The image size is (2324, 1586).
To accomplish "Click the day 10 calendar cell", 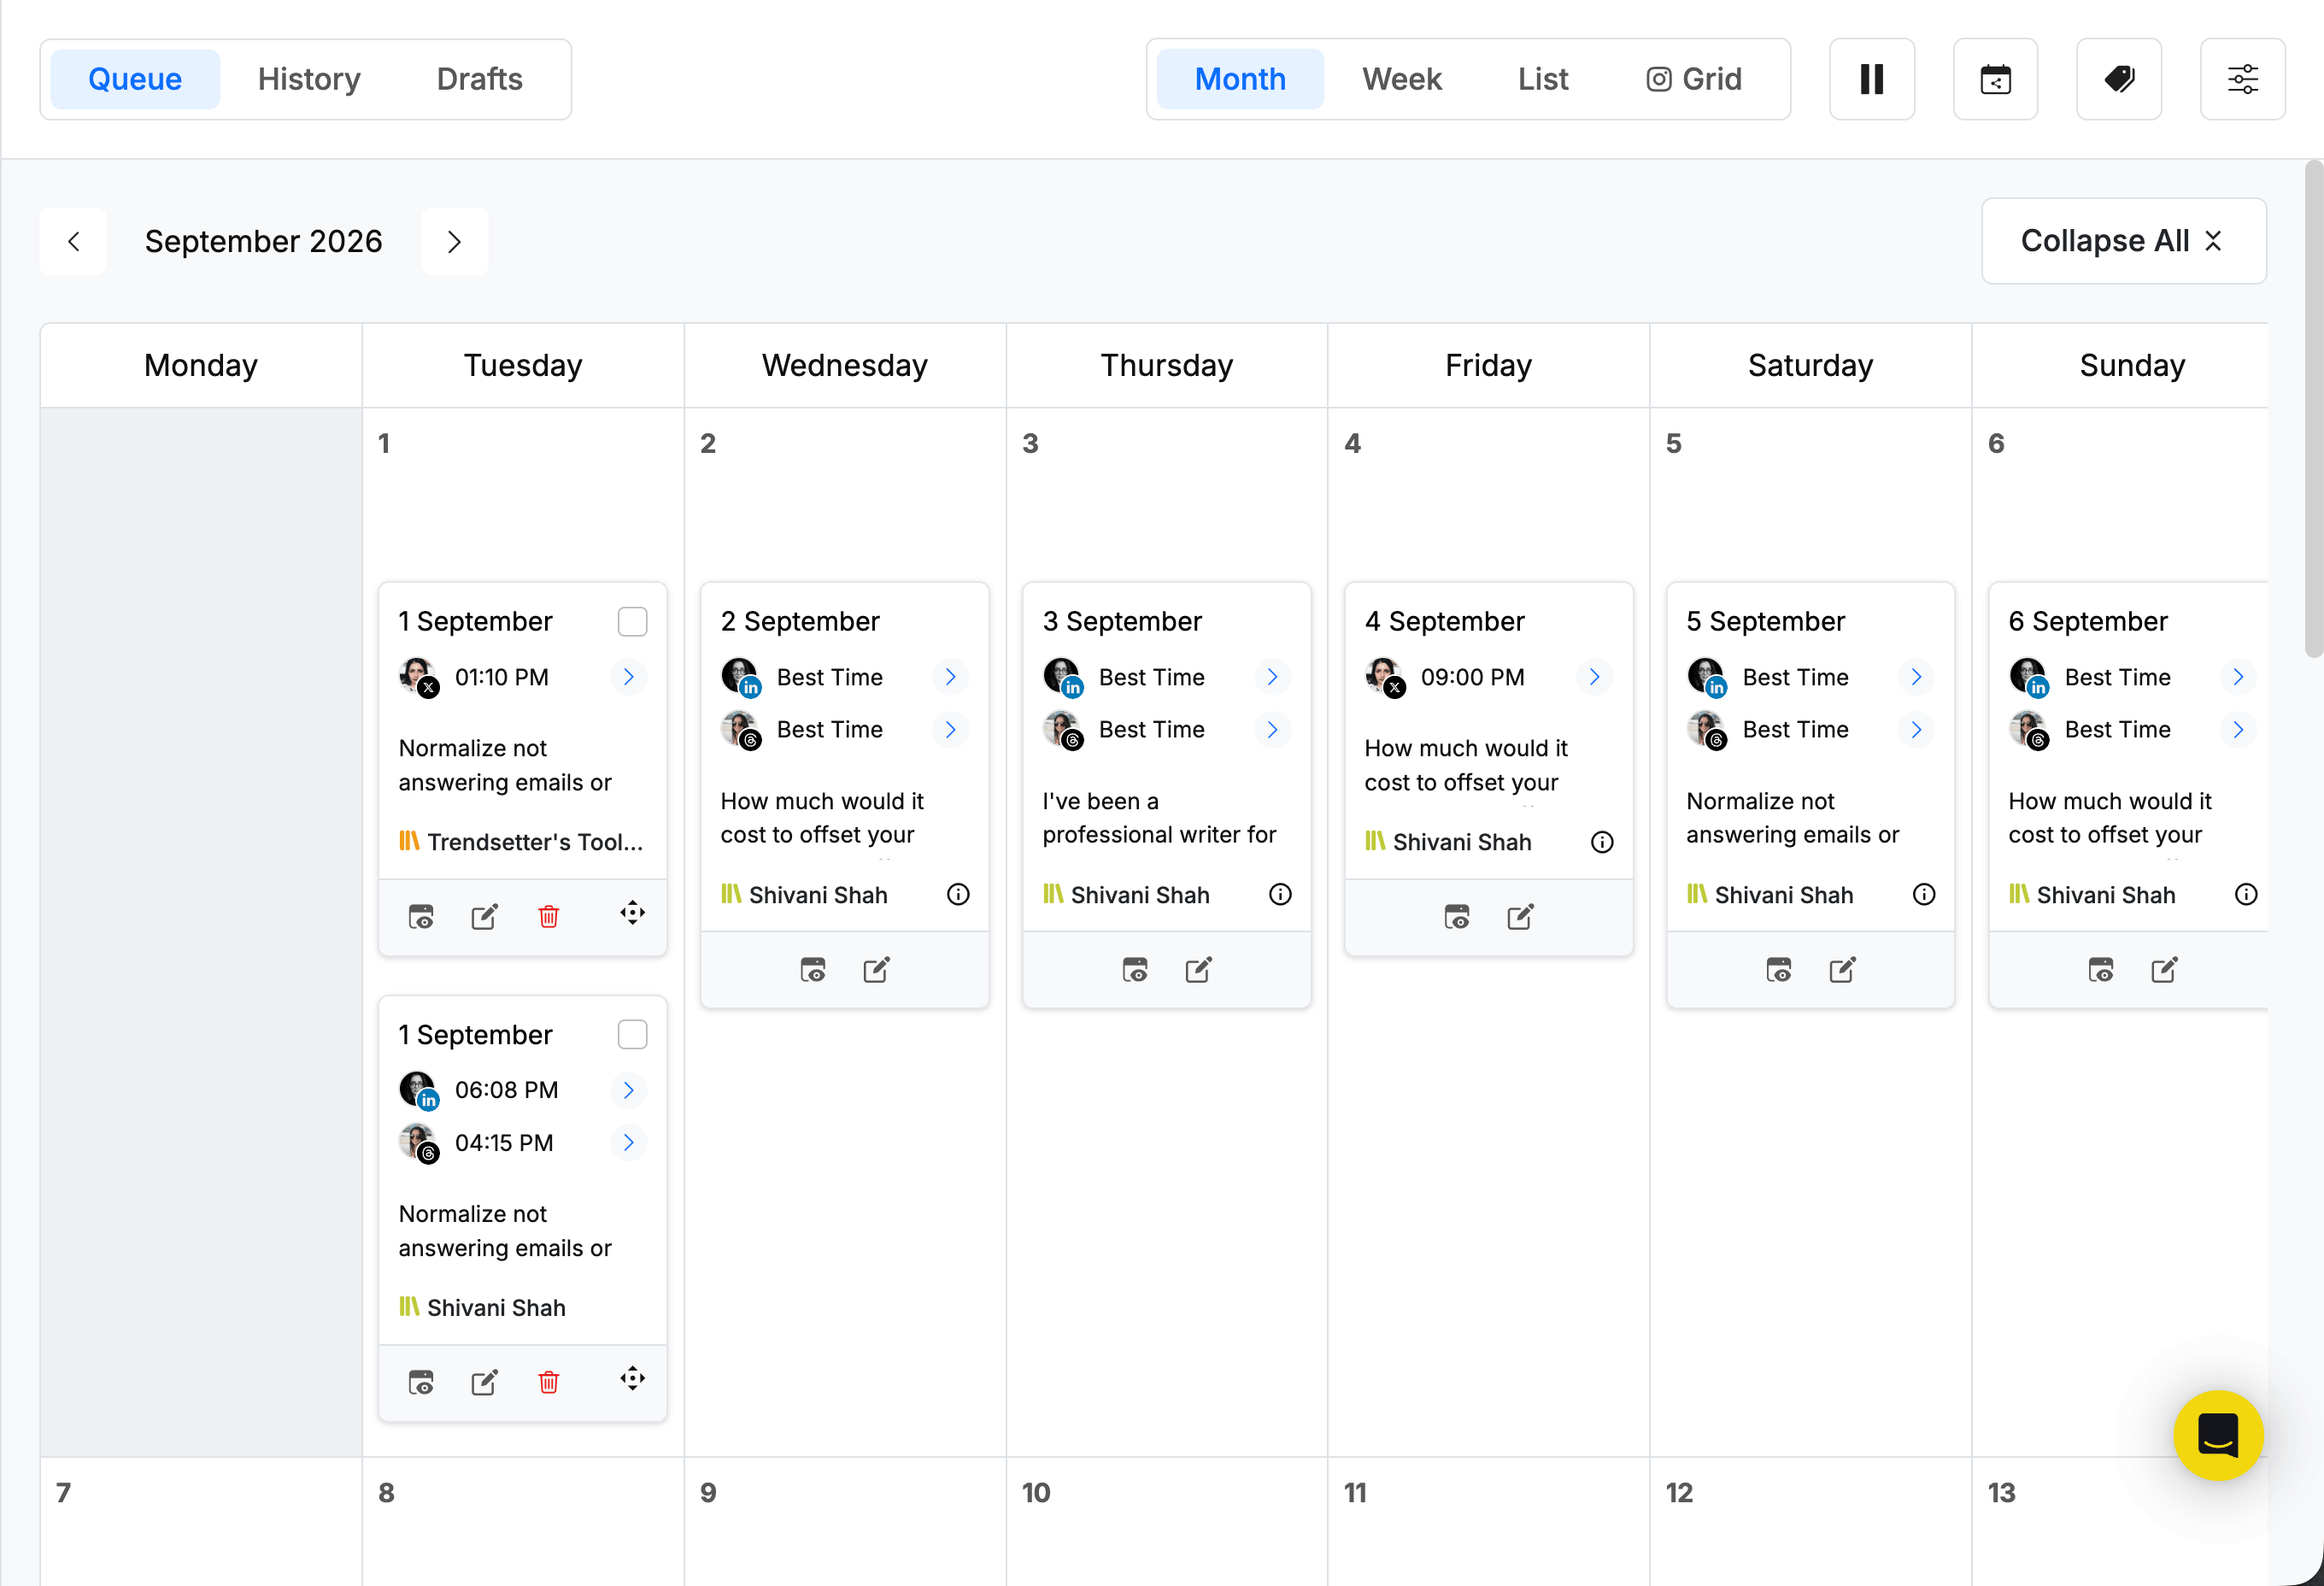I will pos(1166,1520).
